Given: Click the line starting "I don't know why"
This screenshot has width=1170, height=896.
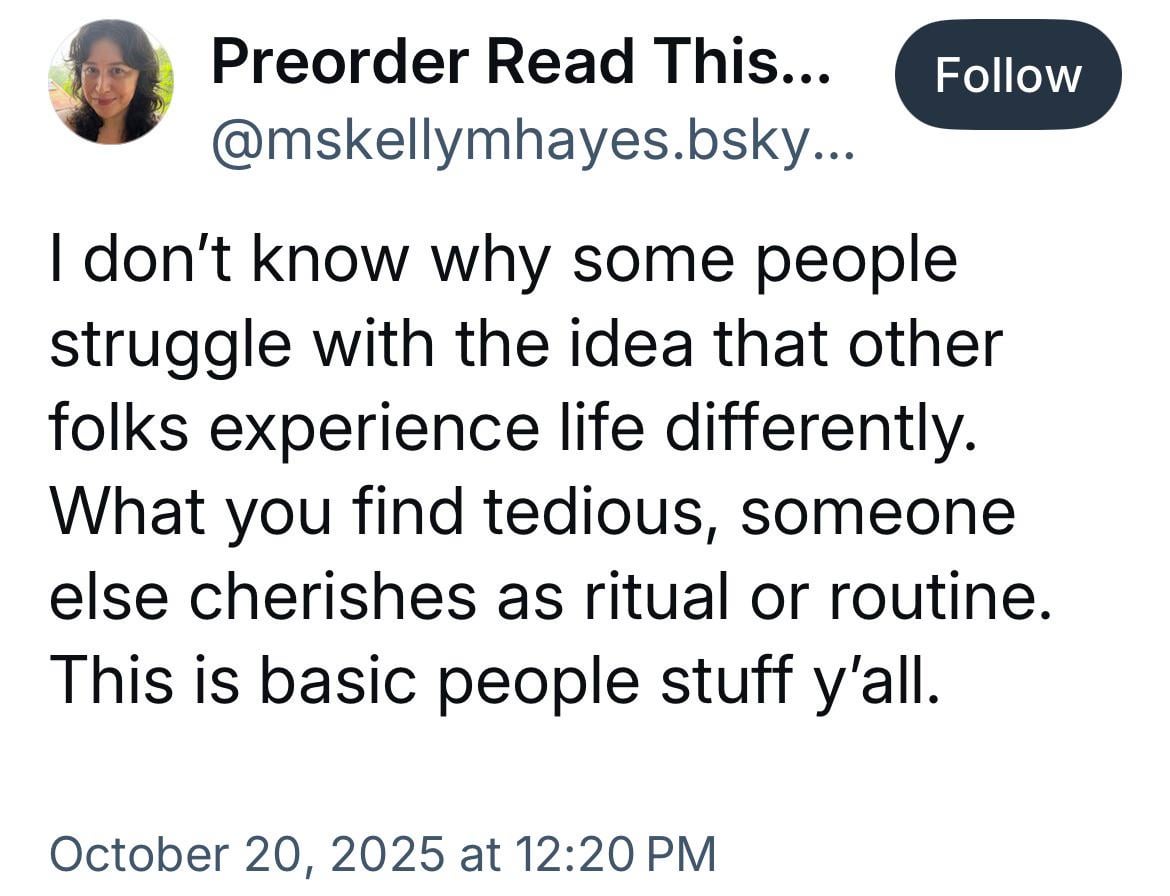Looking at the screenshot, I should coord(503,261).
